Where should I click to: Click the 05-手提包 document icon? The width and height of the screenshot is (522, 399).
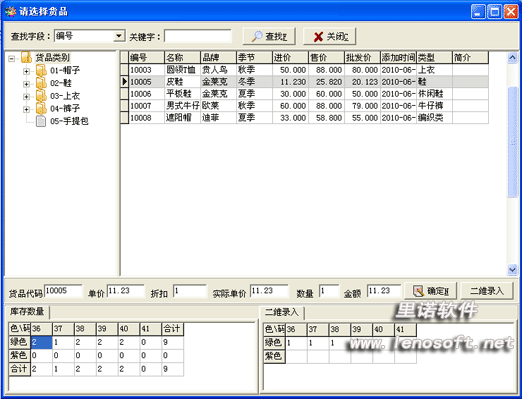coord(41,121)
